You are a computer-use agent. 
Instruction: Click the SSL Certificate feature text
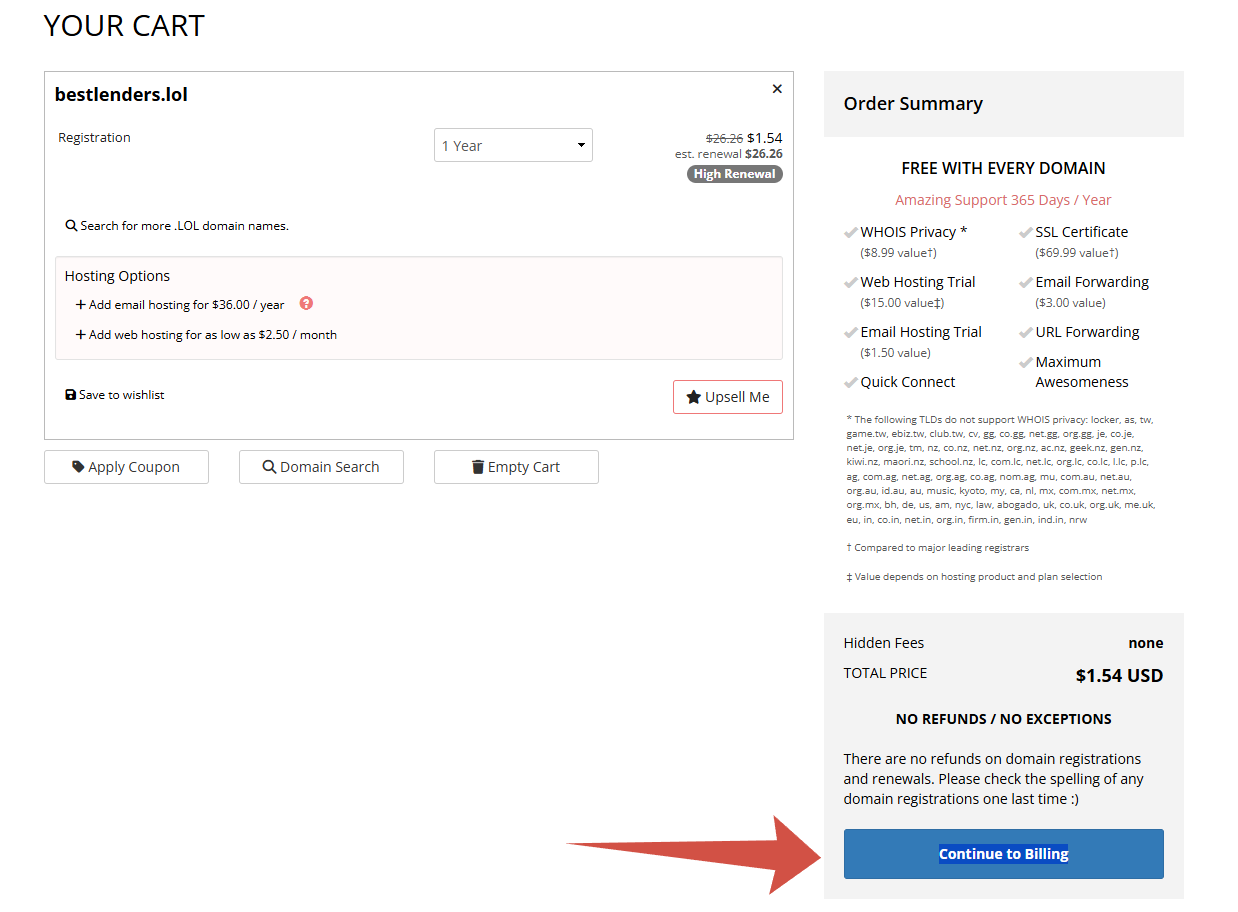(1081, 232)
